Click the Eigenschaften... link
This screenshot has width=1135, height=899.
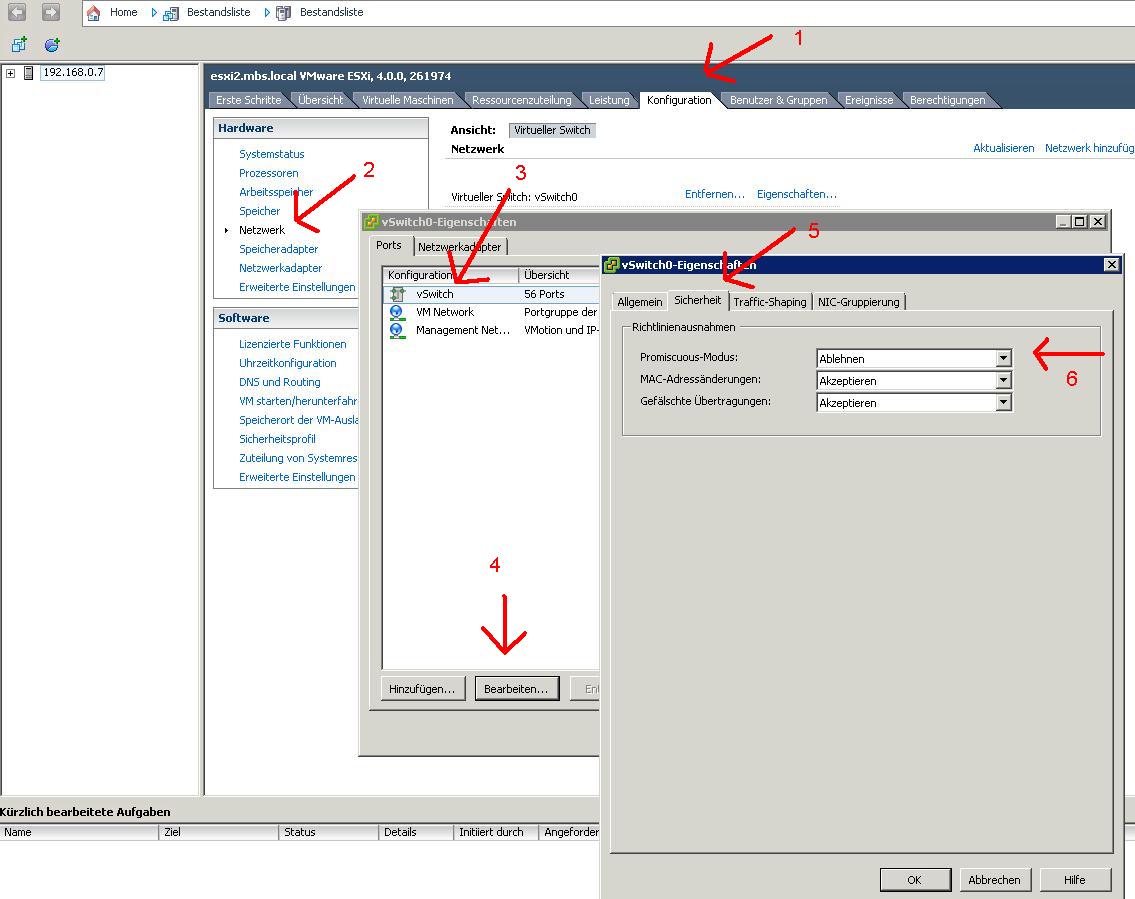(x=796, y=194)
